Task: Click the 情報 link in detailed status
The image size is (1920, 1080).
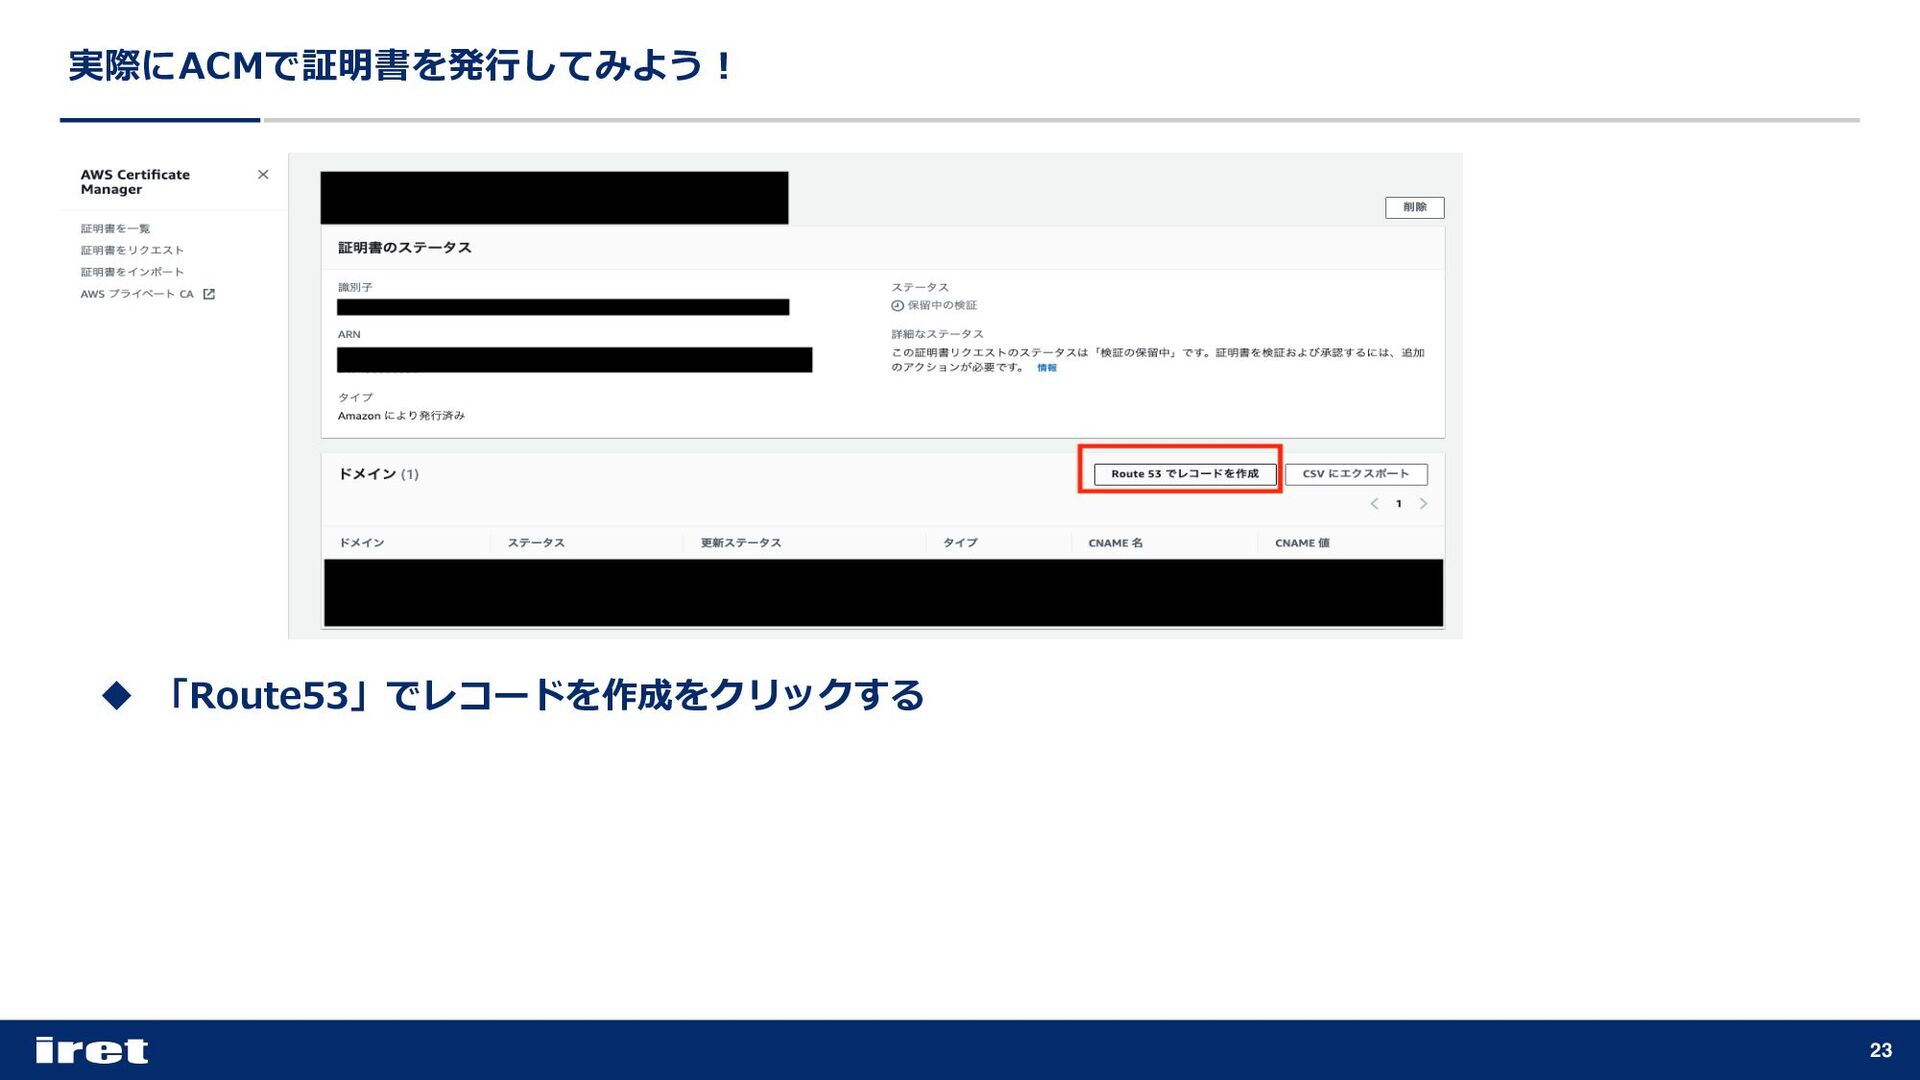Action: click(1046, 368)
